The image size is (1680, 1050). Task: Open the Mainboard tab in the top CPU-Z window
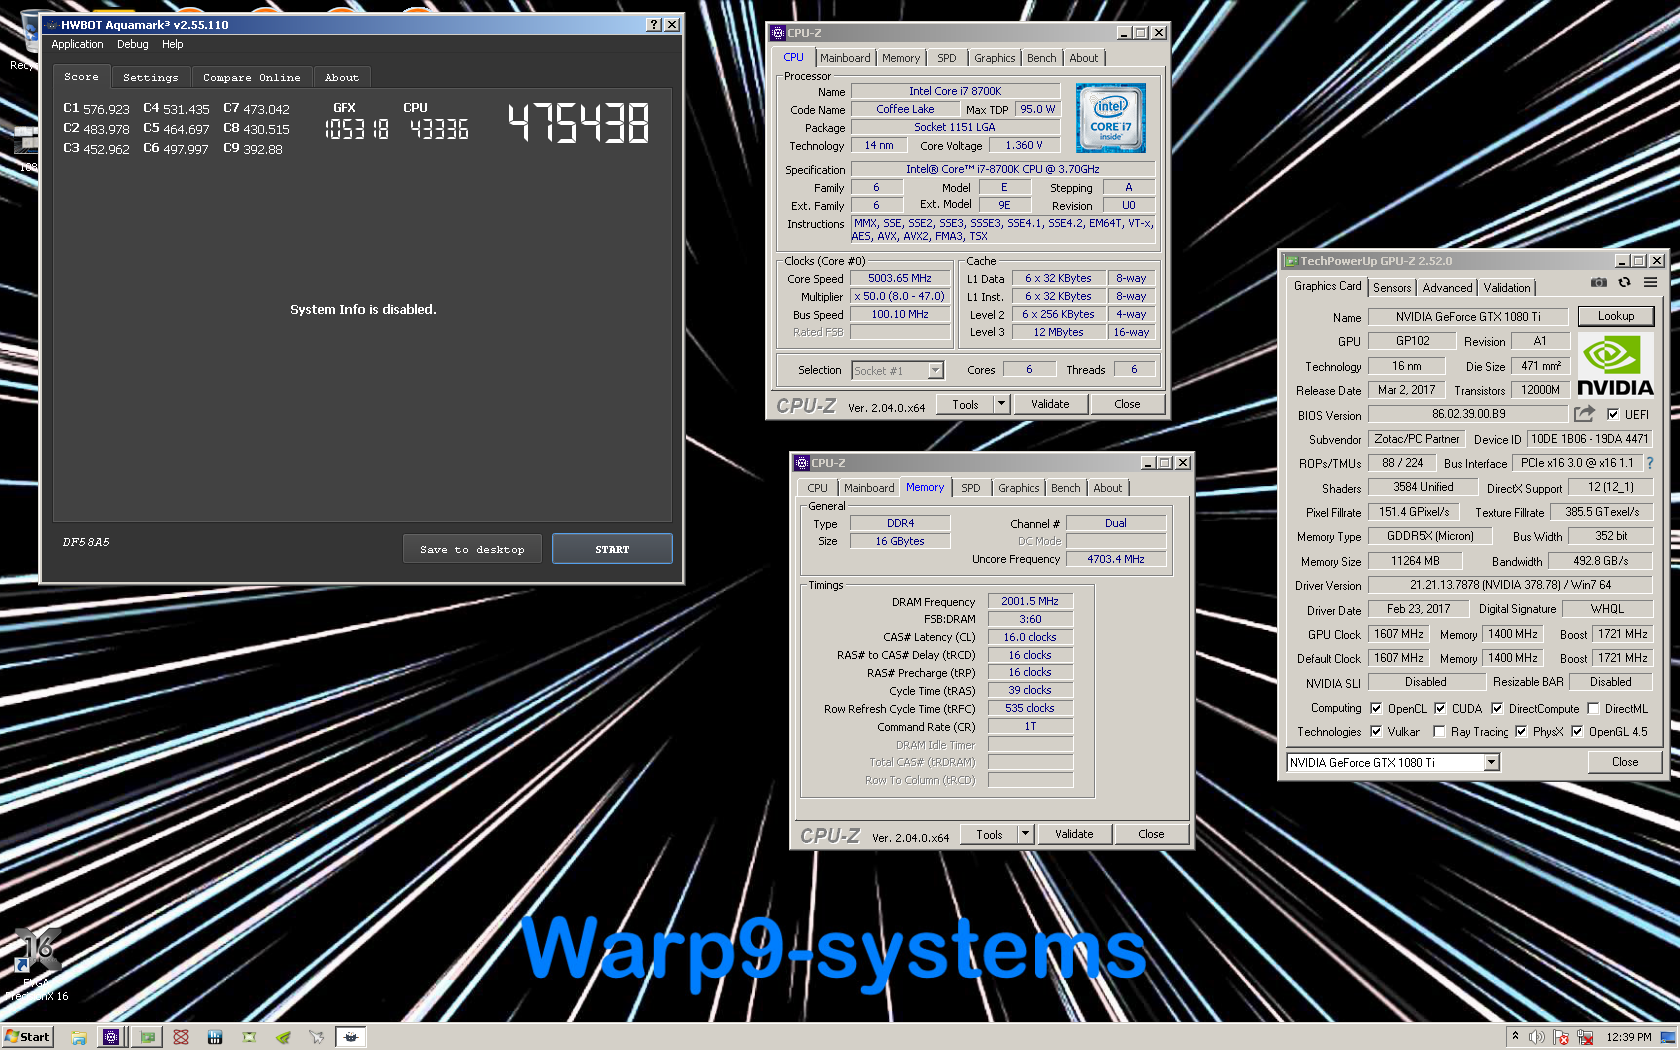tap(845, 58)
